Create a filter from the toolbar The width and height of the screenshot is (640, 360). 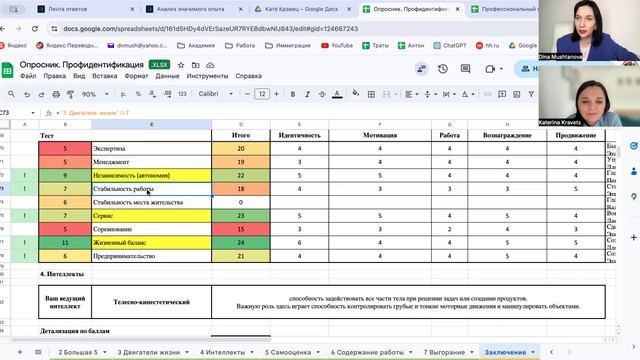531,94
